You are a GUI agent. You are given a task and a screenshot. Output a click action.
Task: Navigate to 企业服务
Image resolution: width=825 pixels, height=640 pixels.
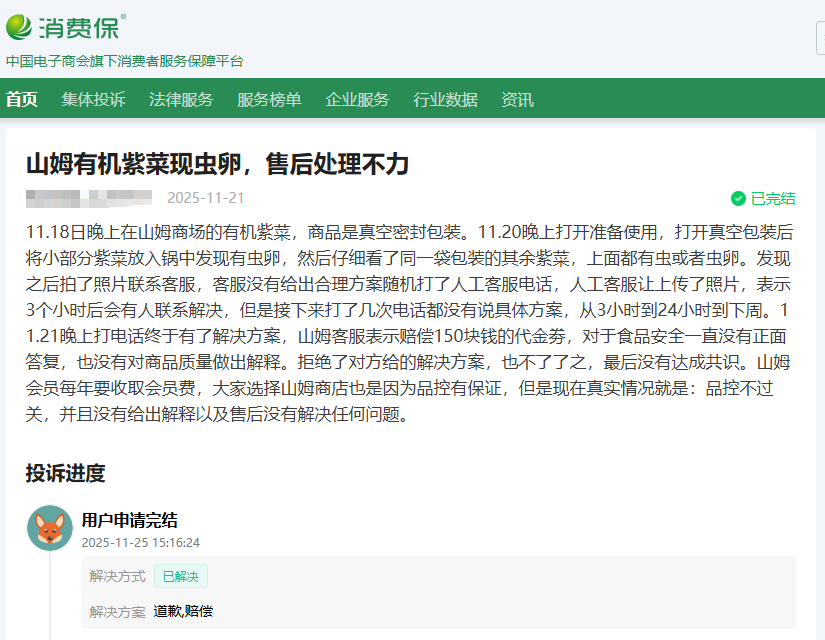(x=357, y=99)
